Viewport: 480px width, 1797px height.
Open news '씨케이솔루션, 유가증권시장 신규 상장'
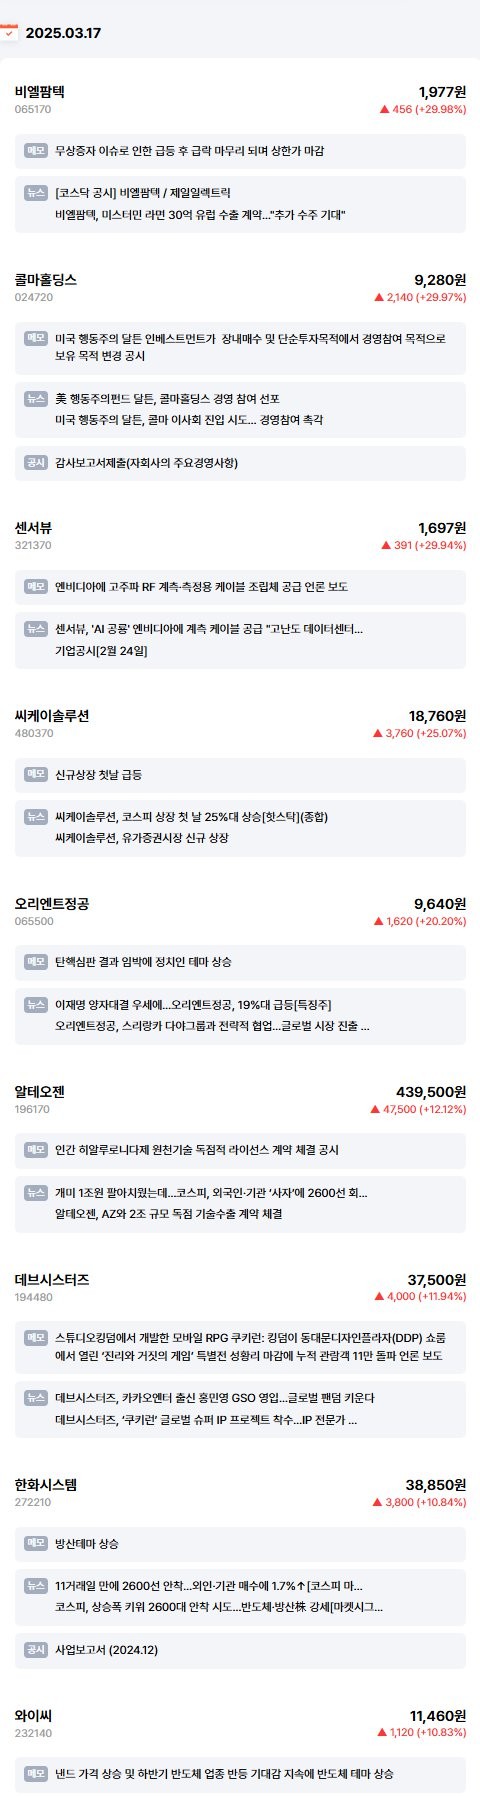pos(142,838)
